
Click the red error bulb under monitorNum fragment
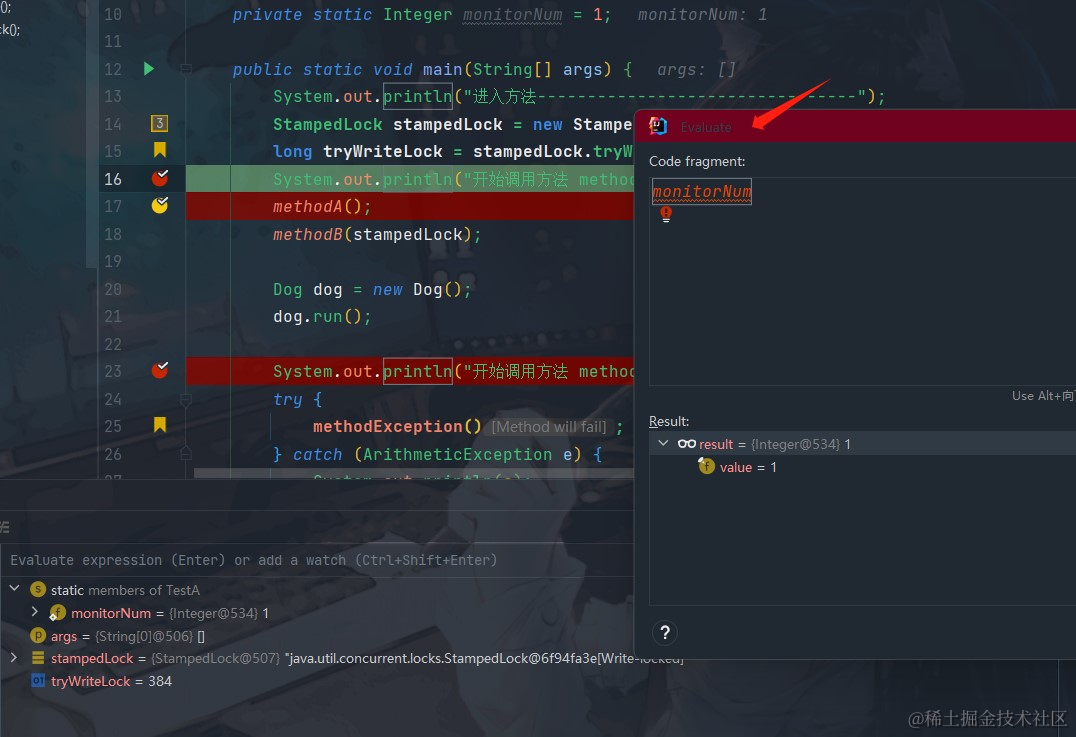[666, 214]
